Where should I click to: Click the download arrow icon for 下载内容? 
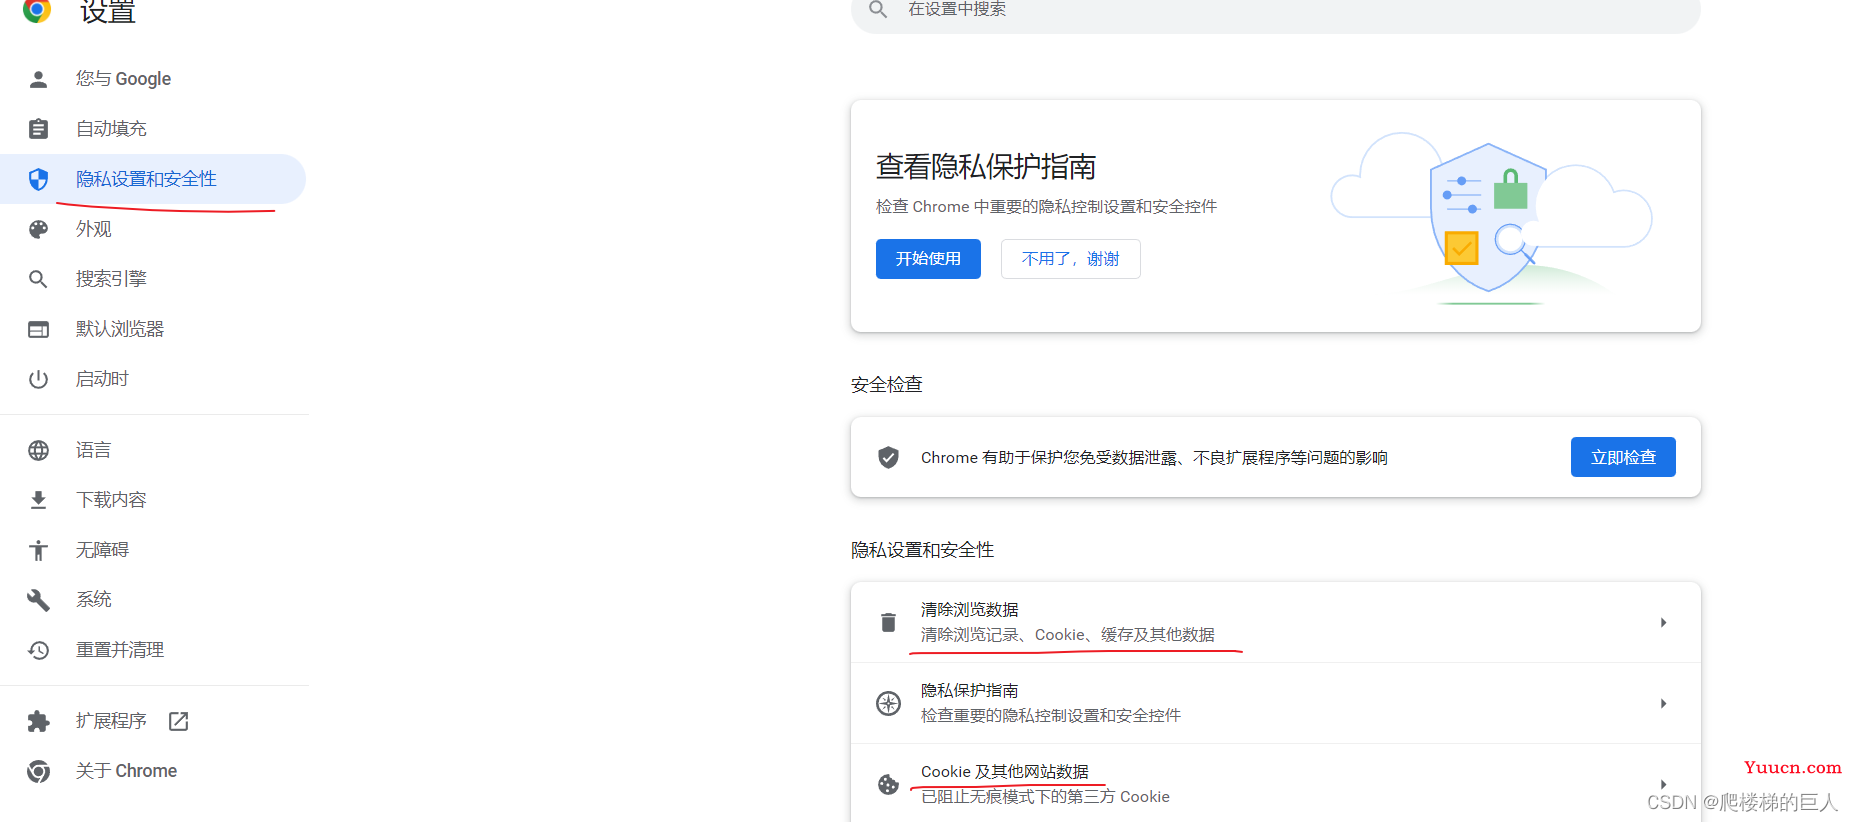coord(38,500)
